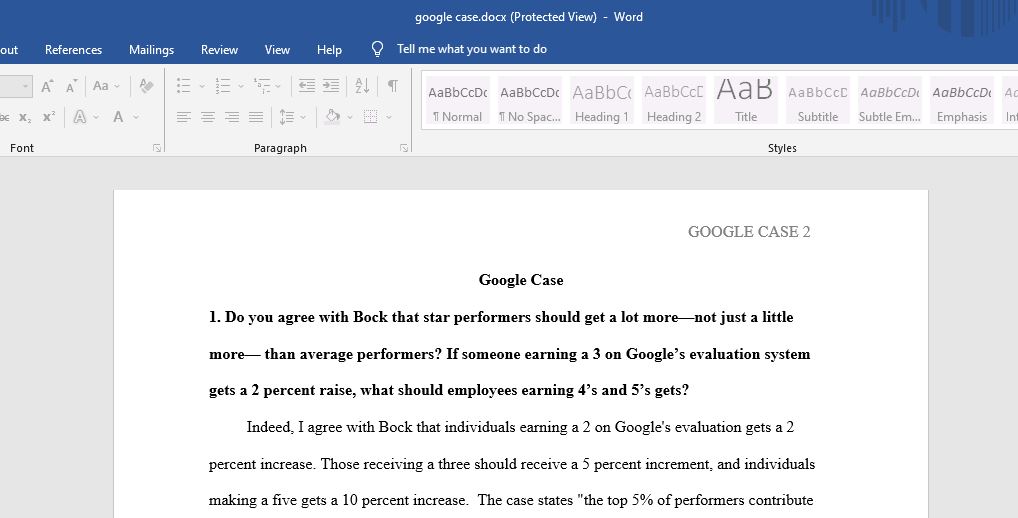Open the Numbering dropdown arrow
The image size is (1018, 518).
tap(240, 86)
